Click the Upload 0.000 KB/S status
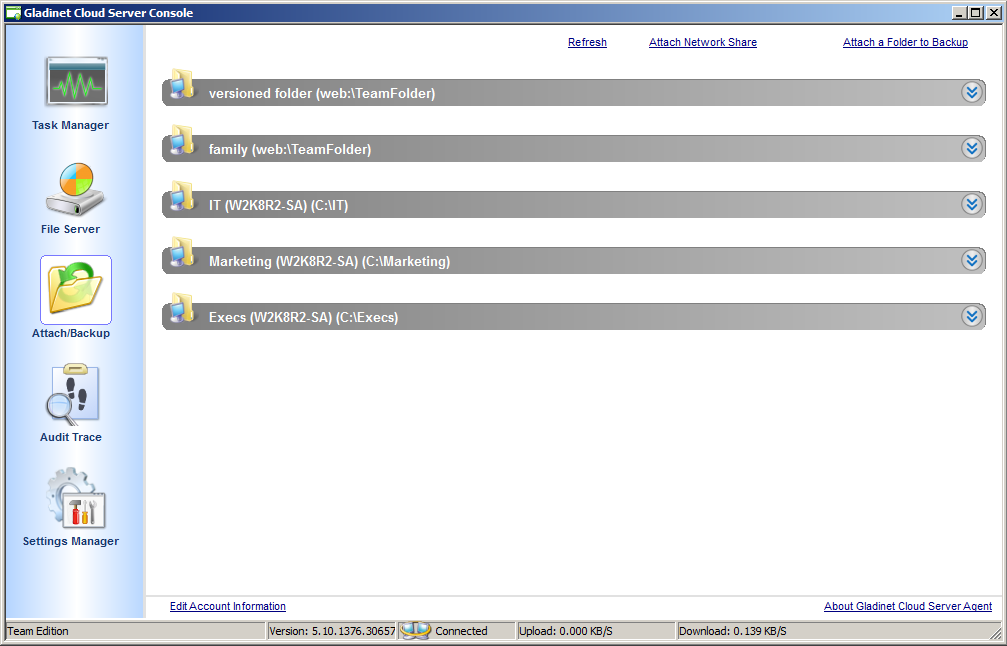The height and width of the screenshot is (646, 1007). [x=566, y=631]
